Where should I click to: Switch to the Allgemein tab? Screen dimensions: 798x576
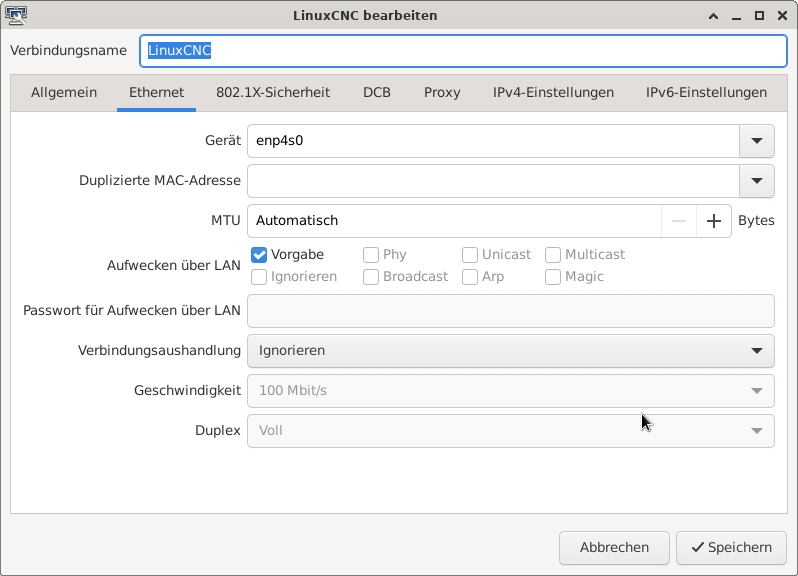pos(64,93)
